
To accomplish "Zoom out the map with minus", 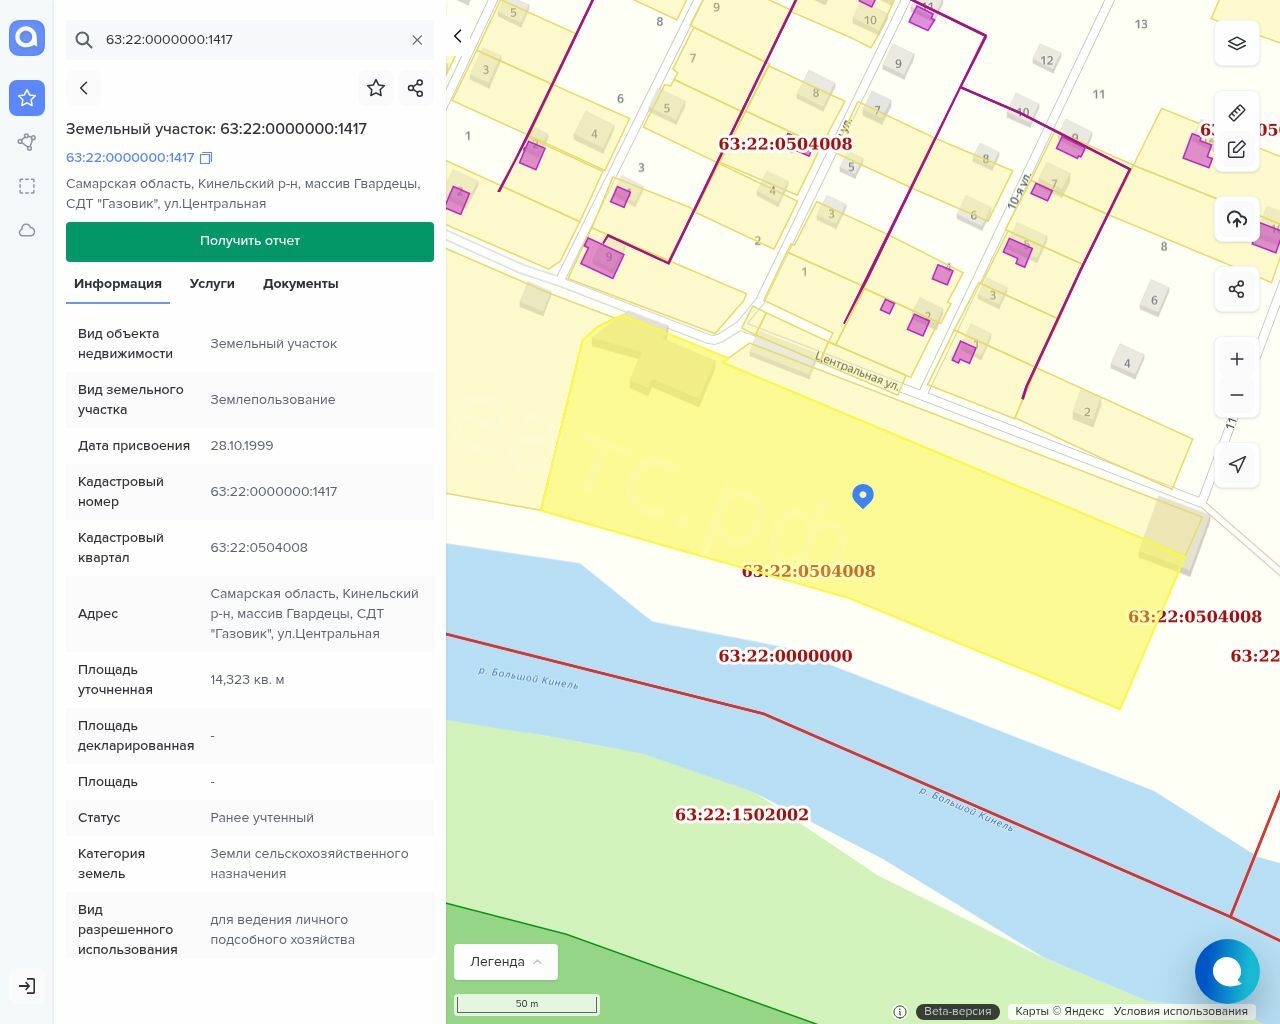I will [x=1236, y=395].
